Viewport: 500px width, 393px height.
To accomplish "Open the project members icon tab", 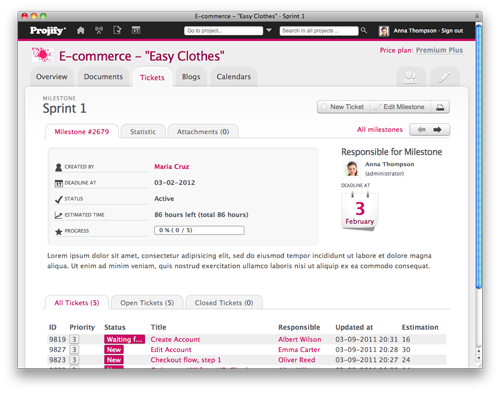I will click(x=411, y=77).
